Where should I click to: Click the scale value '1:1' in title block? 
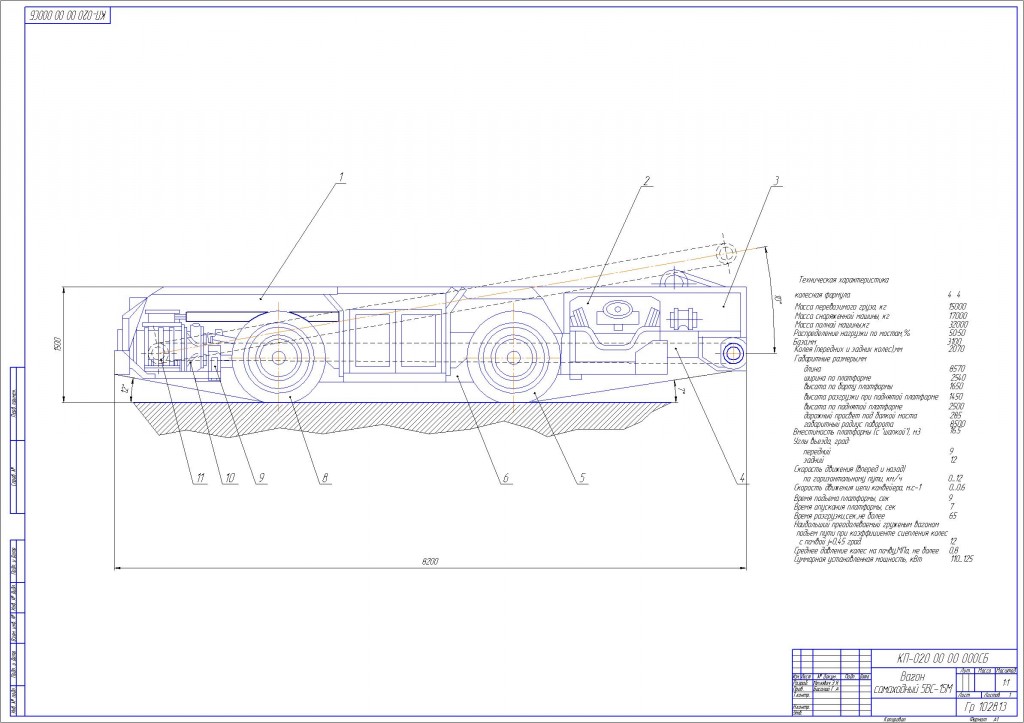(1006, 683)
